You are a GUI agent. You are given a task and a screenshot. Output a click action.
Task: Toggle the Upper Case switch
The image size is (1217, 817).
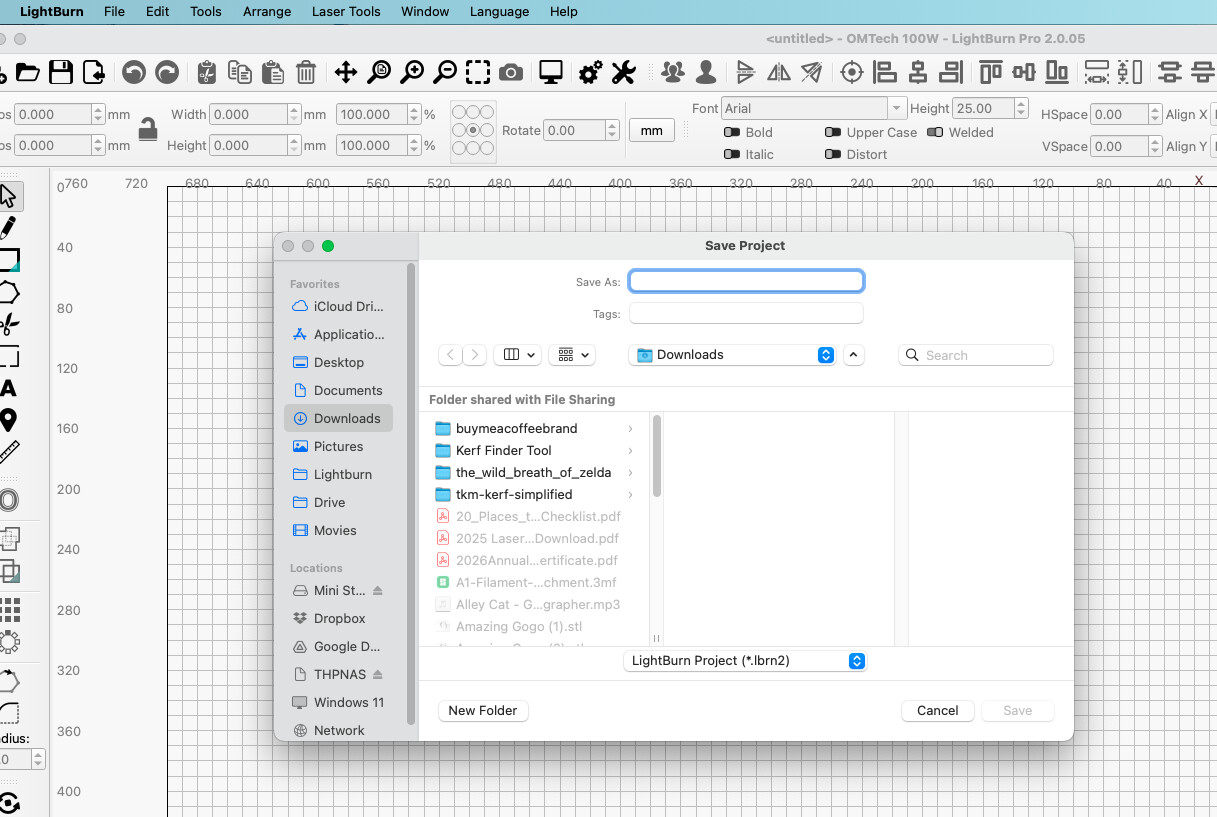[x=832, y=132]
